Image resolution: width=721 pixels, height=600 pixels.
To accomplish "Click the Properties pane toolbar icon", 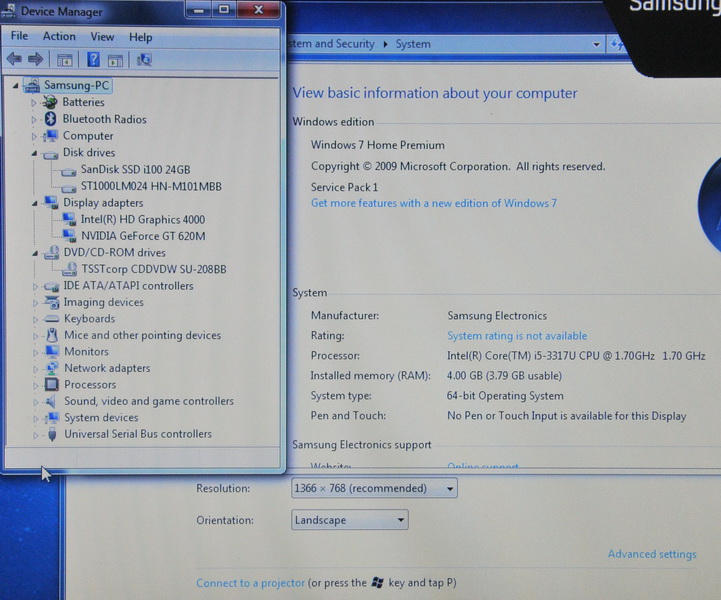I will click(115, 60).
